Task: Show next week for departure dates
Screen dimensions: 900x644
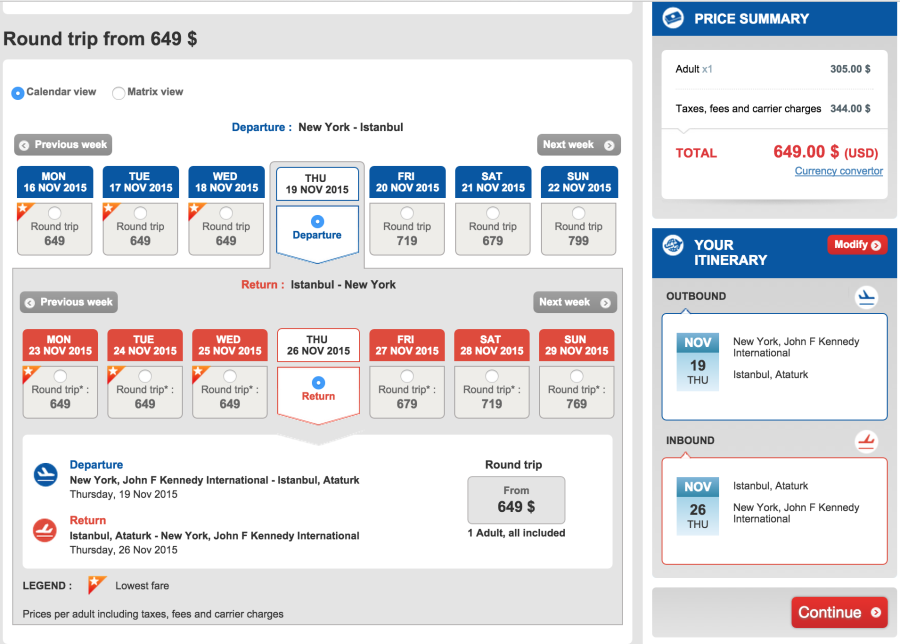Action: (578, 145)
